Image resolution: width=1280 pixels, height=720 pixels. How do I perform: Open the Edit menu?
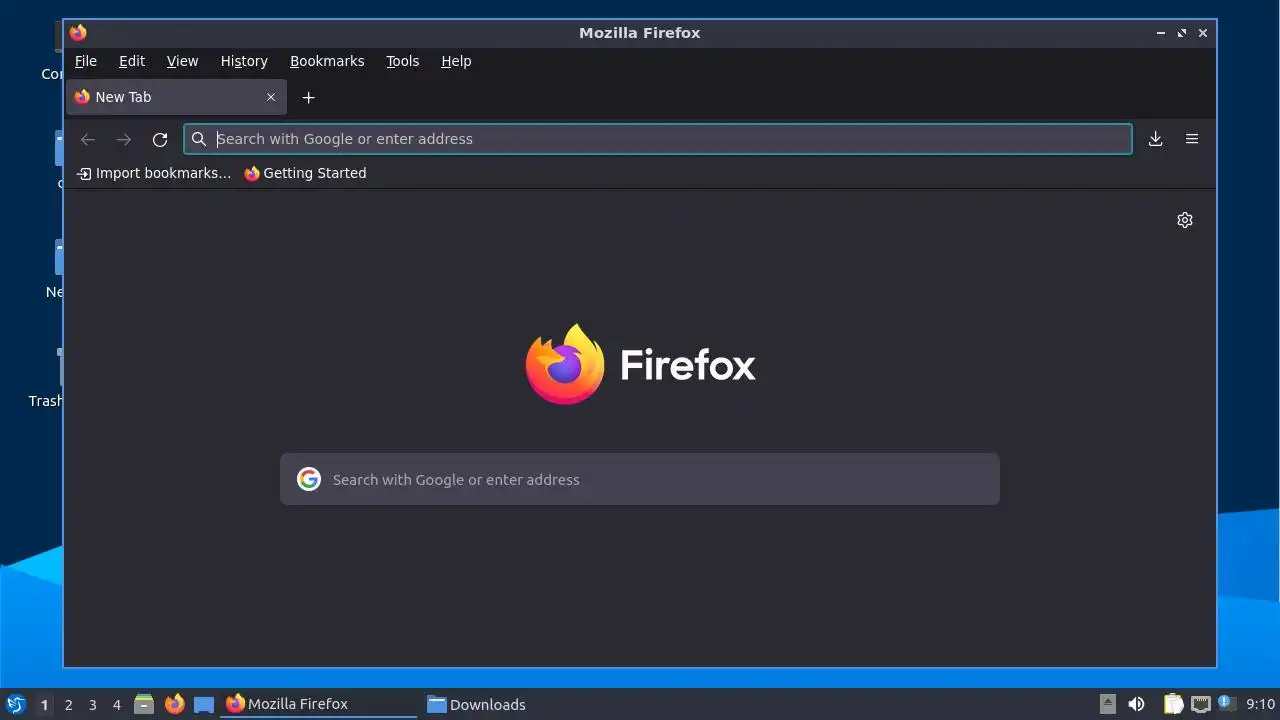click(132, 61)
